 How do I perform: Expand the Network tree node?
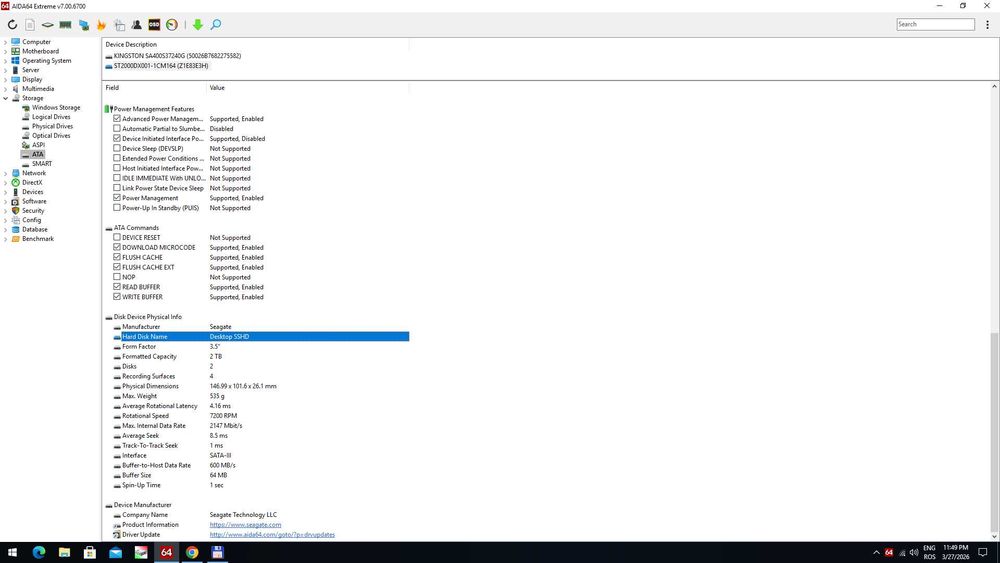click(6, 173)
